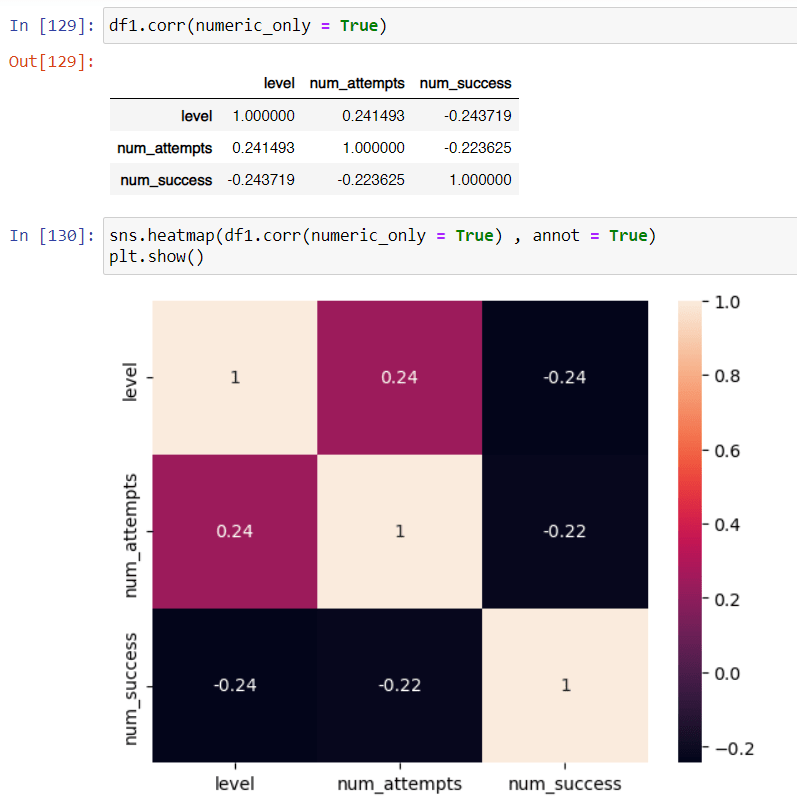This screenshot has width=797, height=812.
Task: Click into the df1.corr code cell
Action: [x=450, y=26]
